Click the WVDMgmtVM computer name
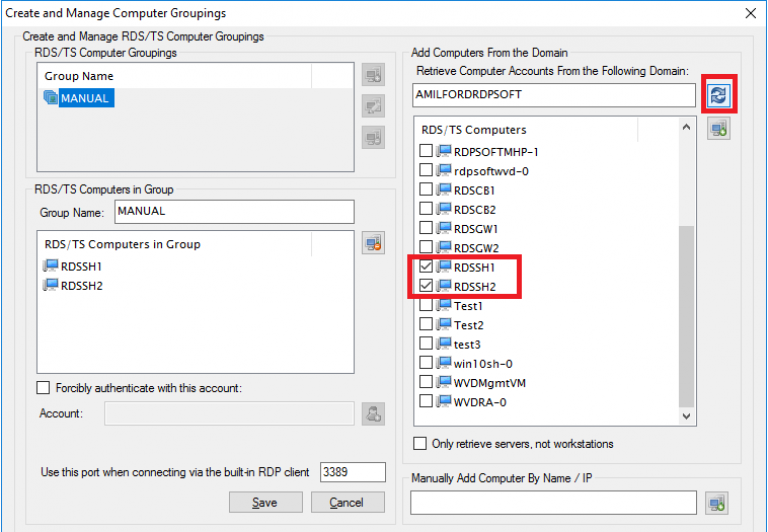 [490, 383]
